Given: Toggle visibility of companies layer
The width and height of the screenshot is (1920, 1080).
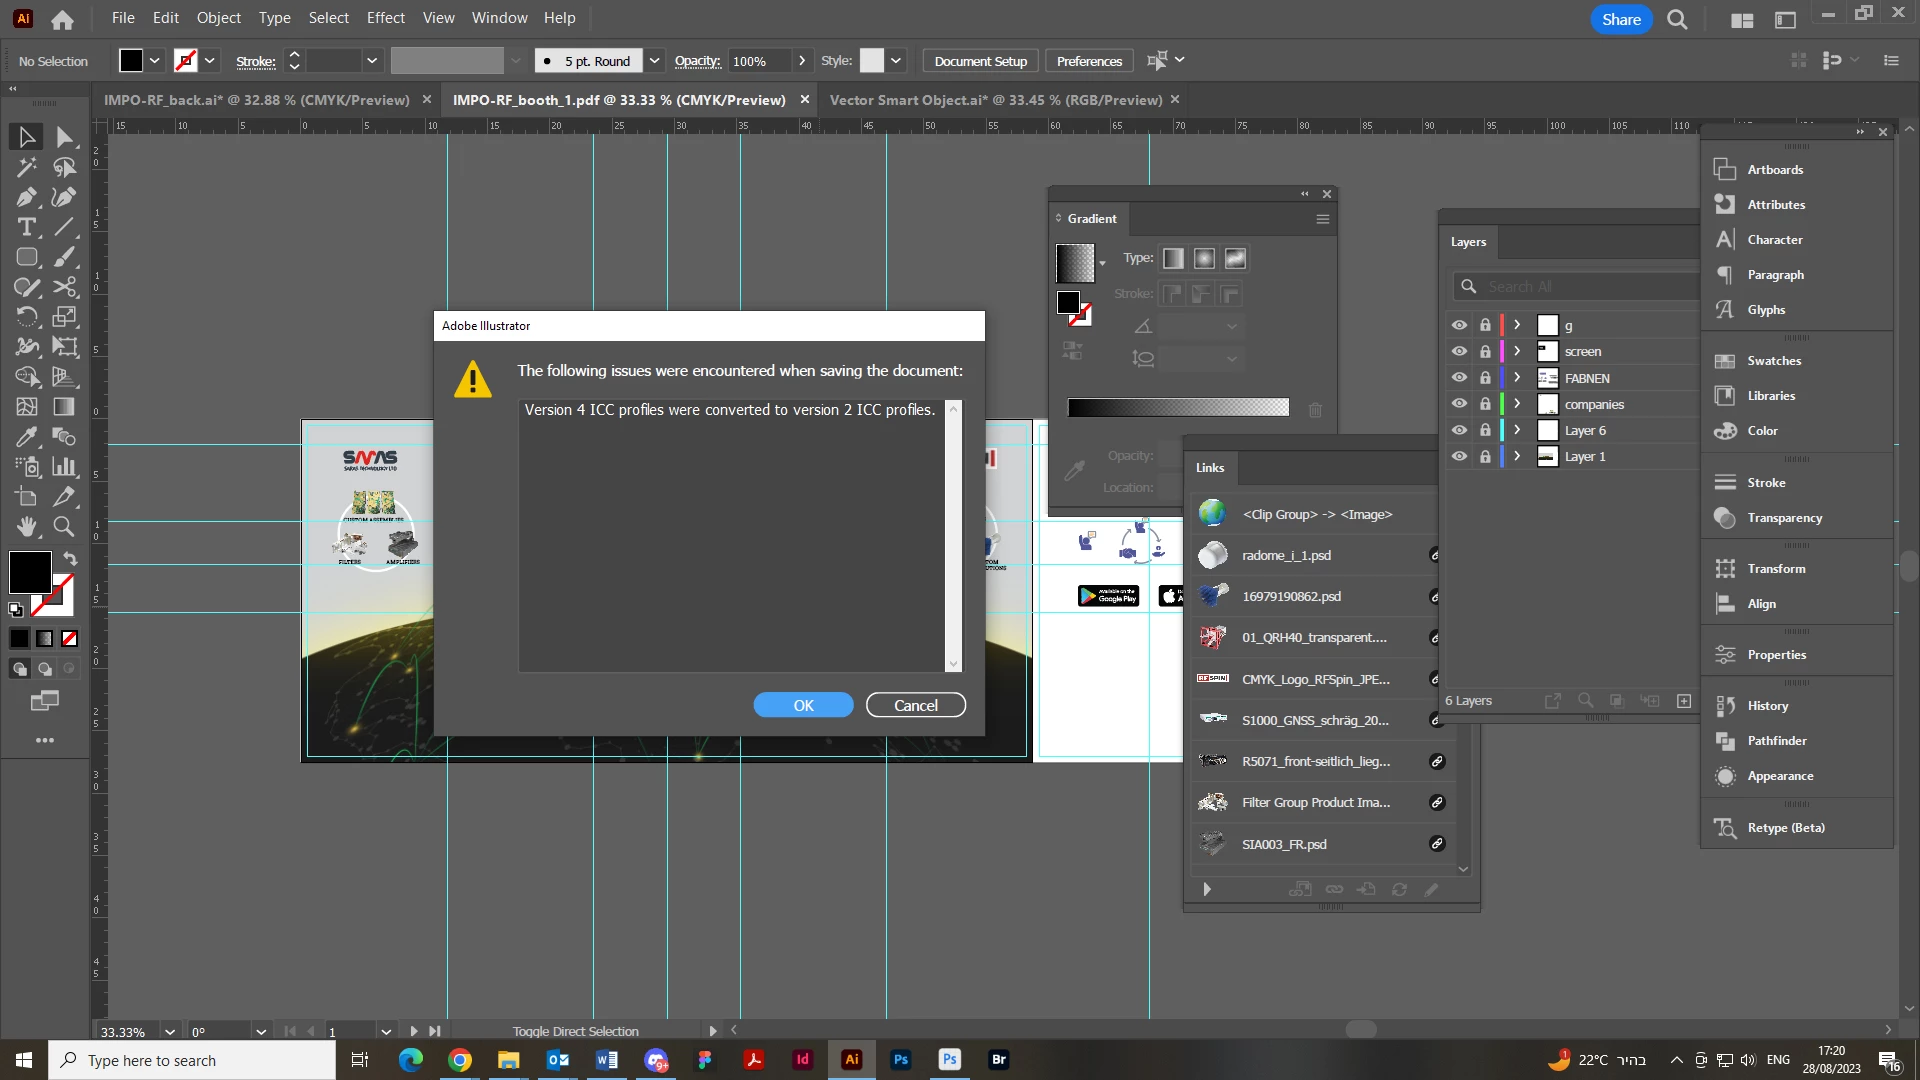Looking at the screenshot, I should (x=1459, y=404).
